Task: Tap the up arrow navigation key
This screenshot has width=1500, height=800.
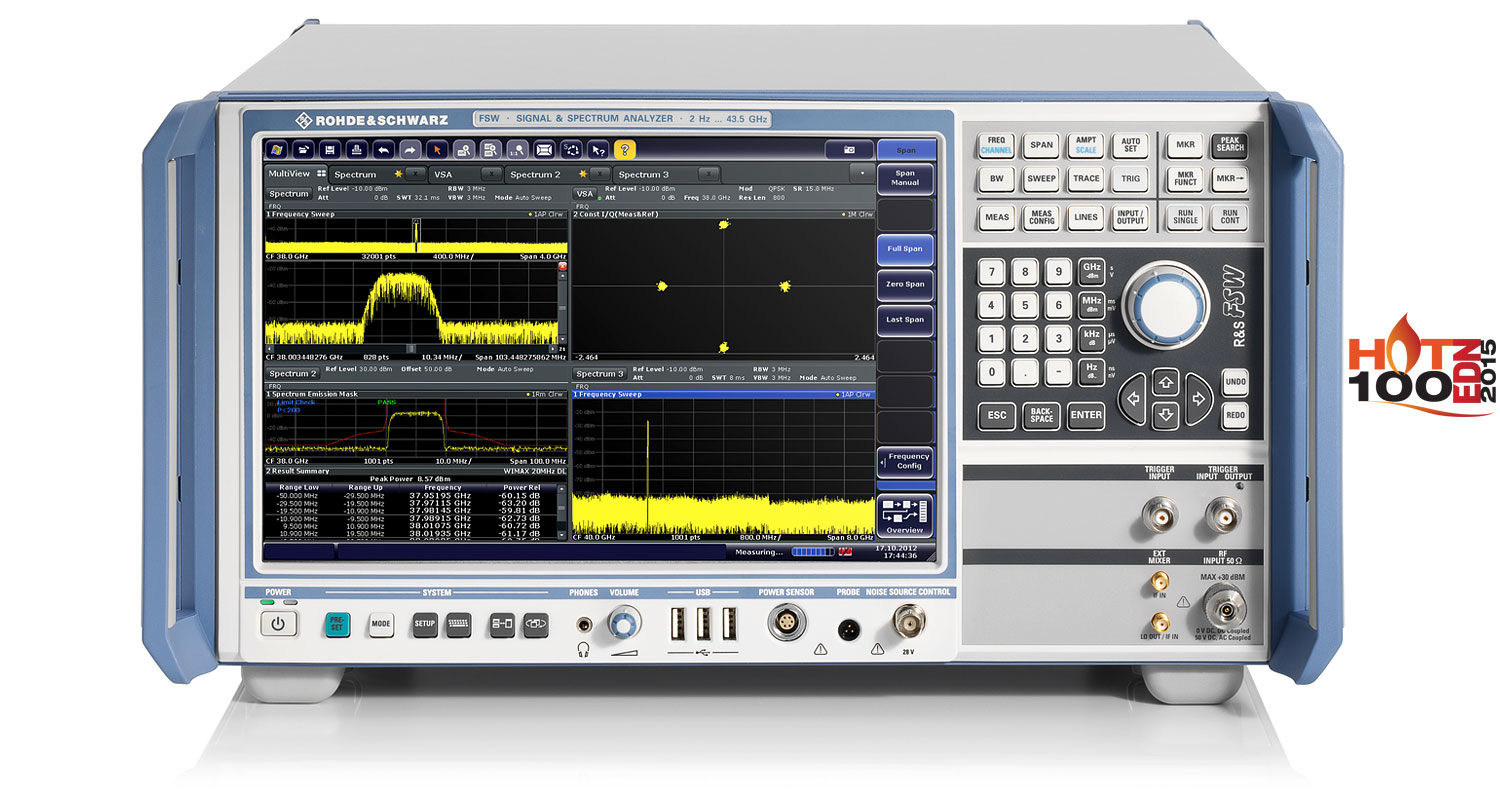Action: pos(1165,381)
